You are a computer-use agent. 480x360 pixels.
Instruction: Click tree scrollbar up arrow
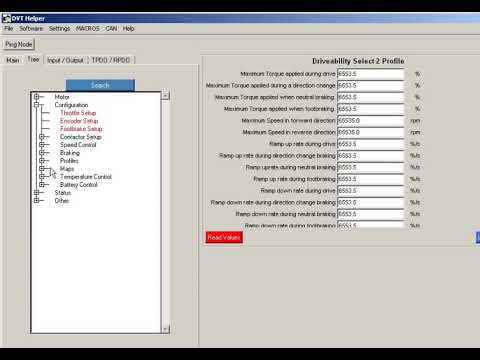point(166,96)
